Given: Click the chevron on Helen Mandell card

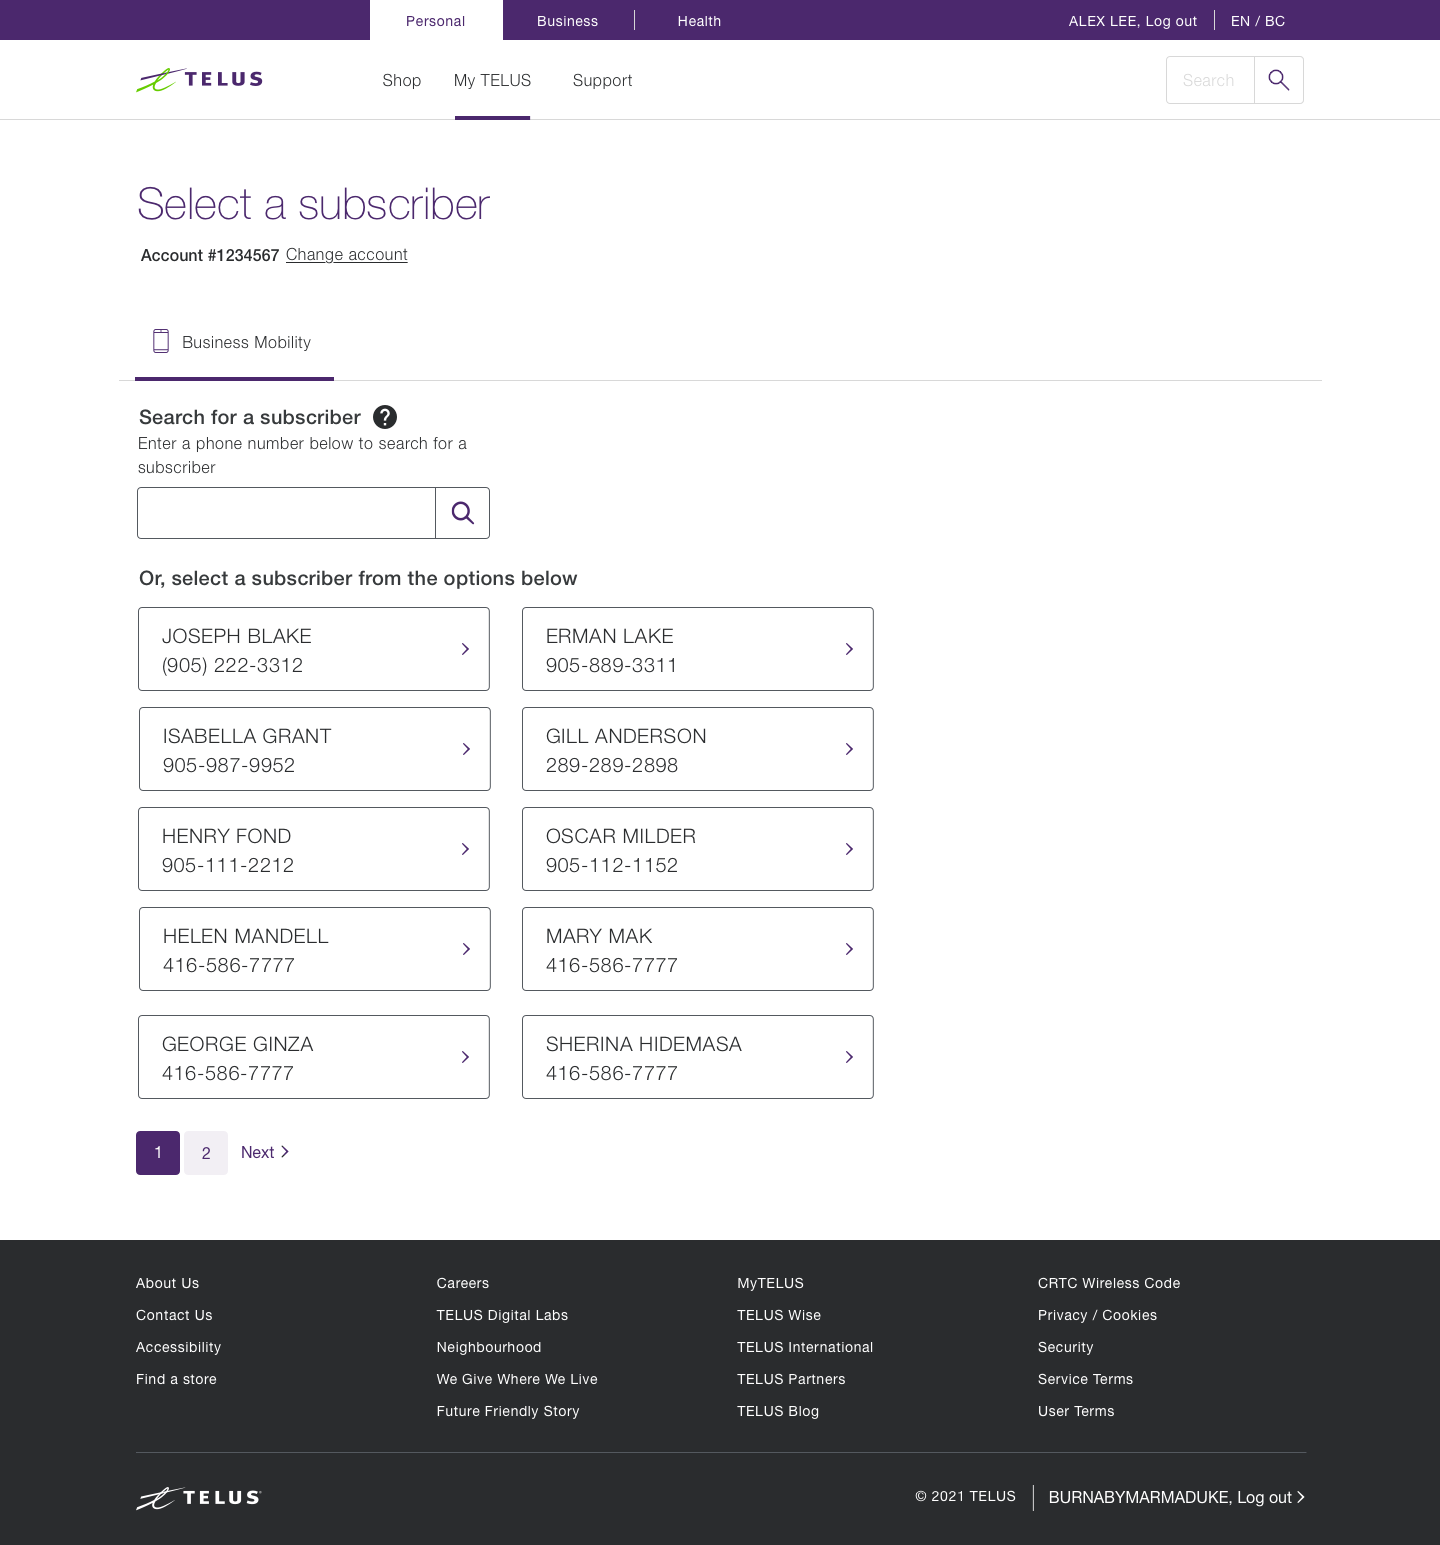Looking at the screenshot, I should pyautogui.click(x=466, y=949).
